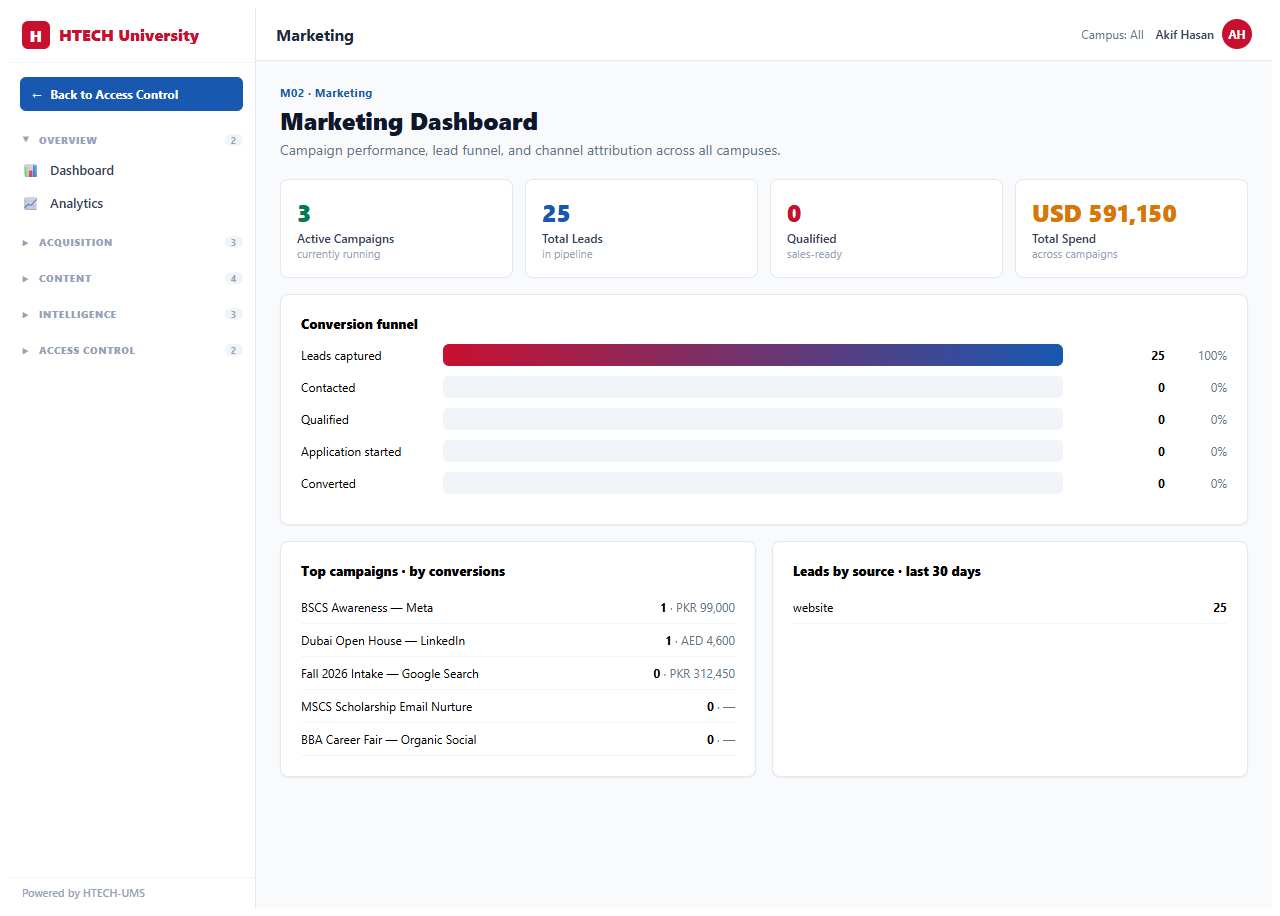Click the Converted funnel label
1280x916 pixels.
(328, 484)
